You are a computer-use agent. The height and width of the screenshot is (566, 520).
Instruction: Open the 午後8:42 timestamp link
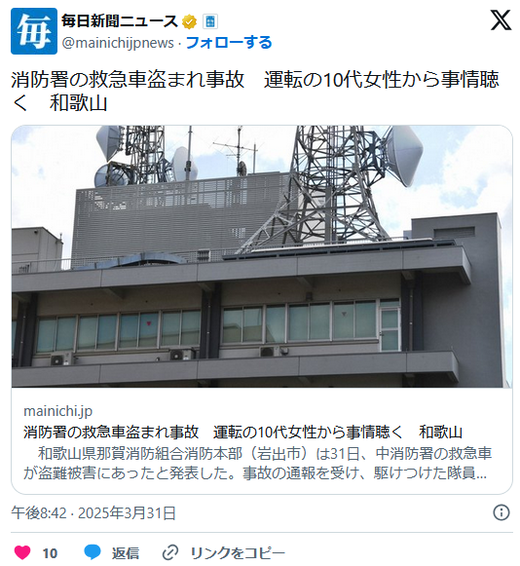pyautogui.click(x=93, y=513)
